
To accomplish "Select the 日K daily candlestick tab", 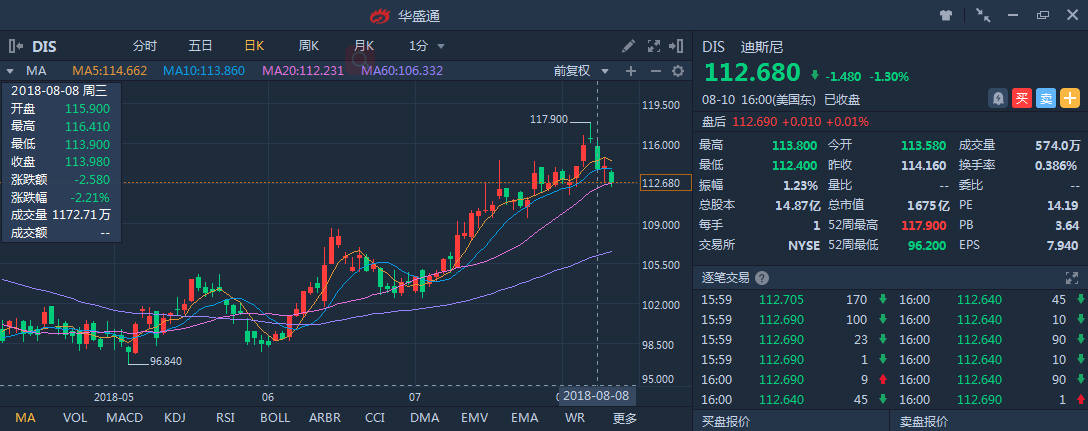I will click(x=254, y=47).
